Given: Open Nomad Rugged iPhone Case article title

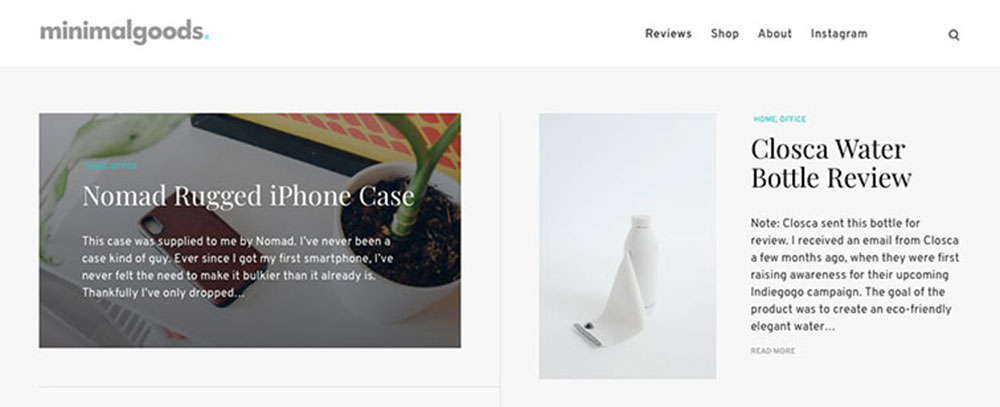Looking at the screenshot, I should pos(249,196).
